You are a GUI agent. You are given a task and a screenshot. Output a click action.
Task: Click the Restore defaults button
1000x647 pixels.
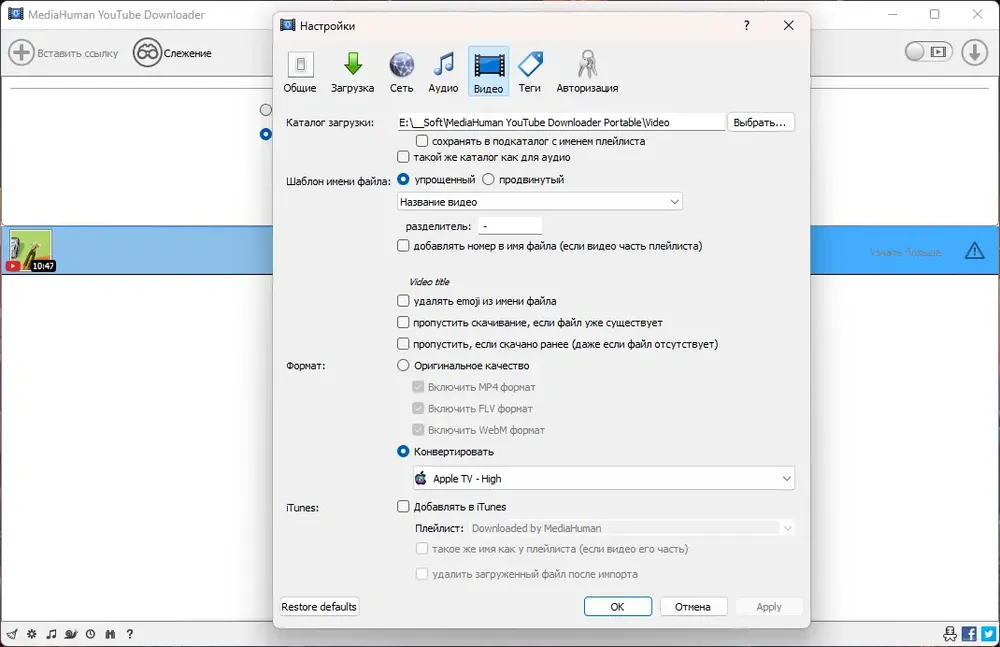tap(319, 607)
